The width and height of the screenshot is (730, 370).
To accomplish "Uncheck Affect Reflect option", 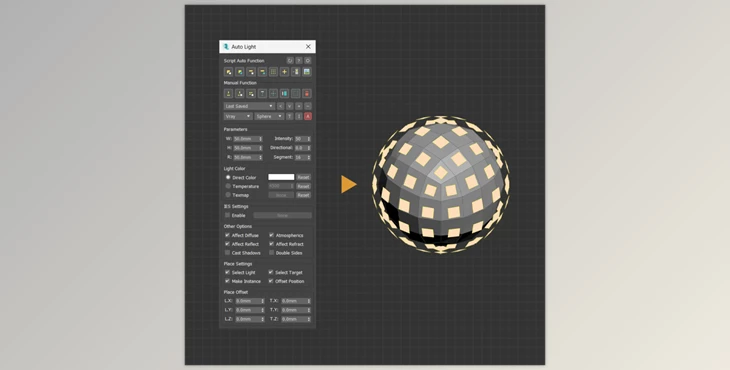I will (x=227, y=244).
